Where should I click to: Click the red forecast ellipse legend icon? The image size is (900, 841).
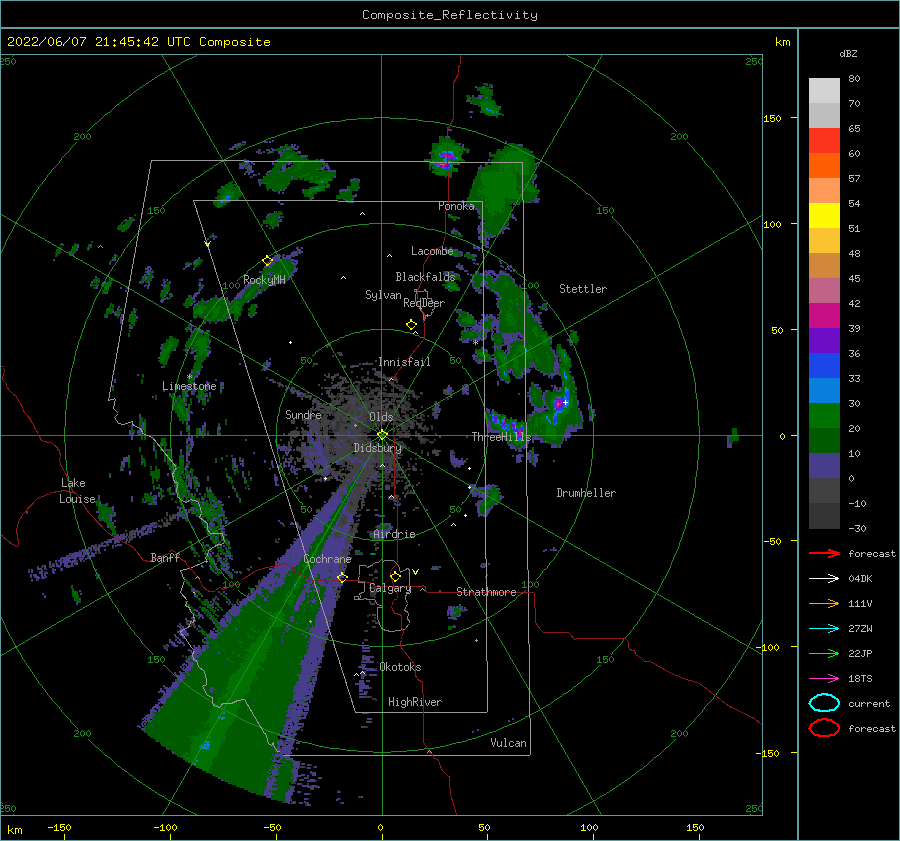point(824,728)
